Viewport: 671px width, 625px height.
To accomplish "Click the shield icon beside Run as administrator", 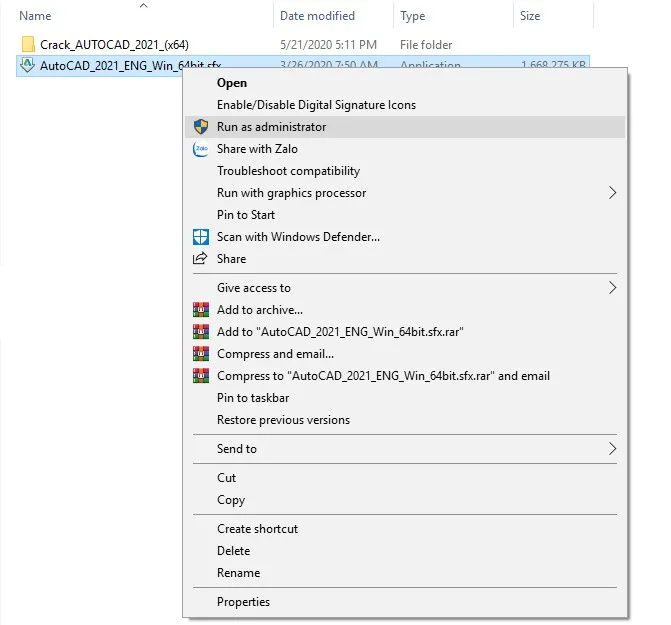I will 199,127.
